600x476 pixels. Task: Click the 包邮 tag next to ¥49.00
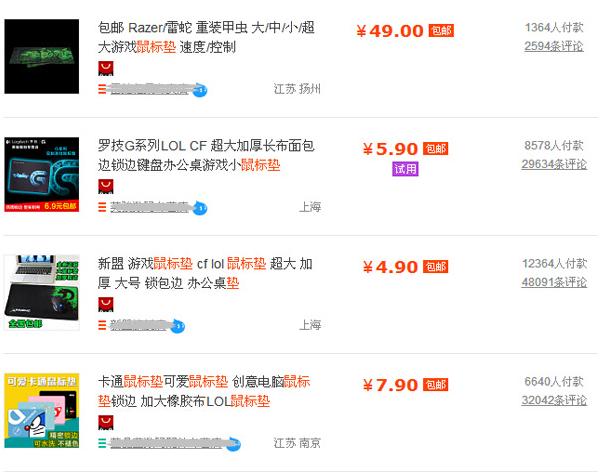tap(441, 31)
